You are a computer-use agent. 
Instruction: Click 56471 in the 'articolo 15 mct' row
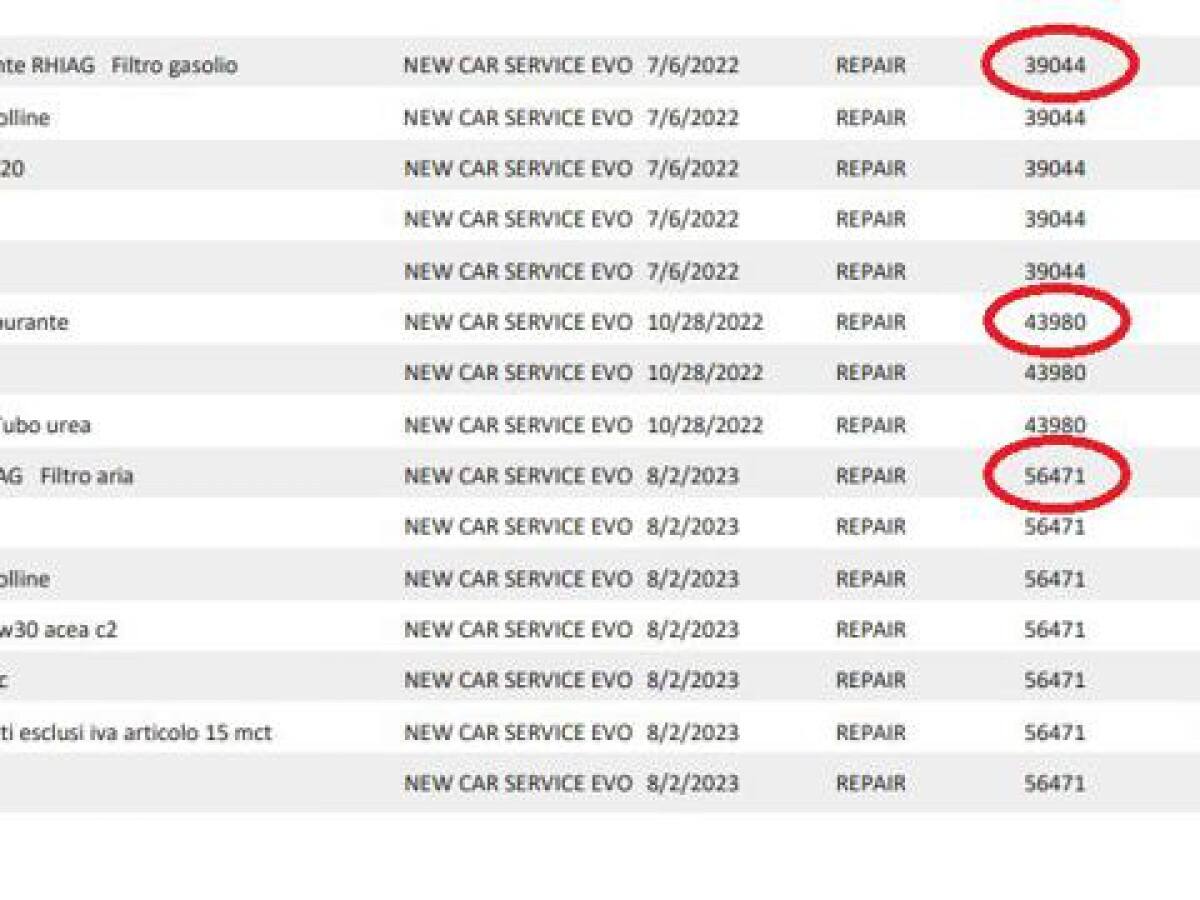tap(1054, 733)
